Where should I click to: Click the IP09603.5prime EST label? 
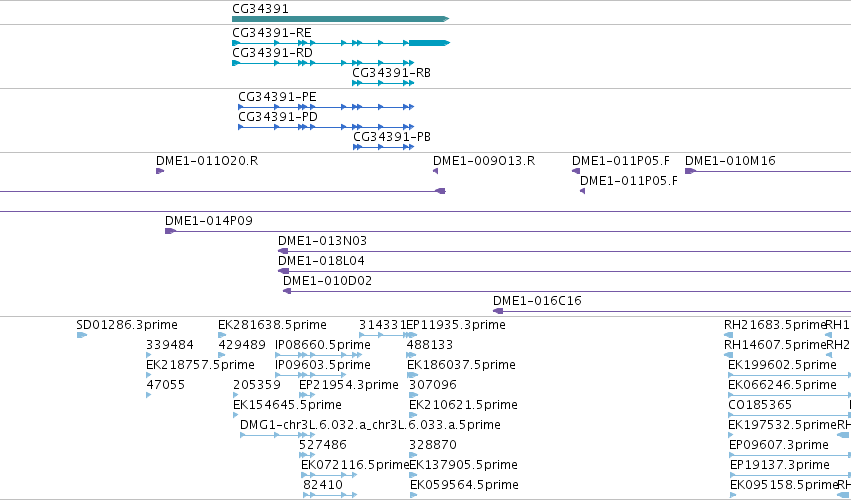(x=323, y=365)
